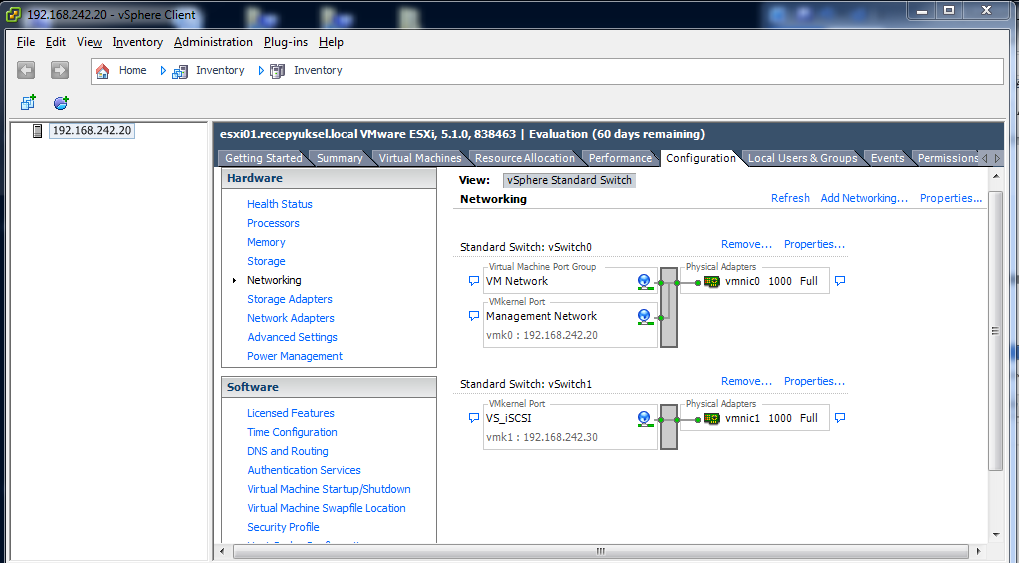Viewport: 1019px width, 563px height.
Task: Switch to the Summary tab
Action: click(x=339, y=158)
